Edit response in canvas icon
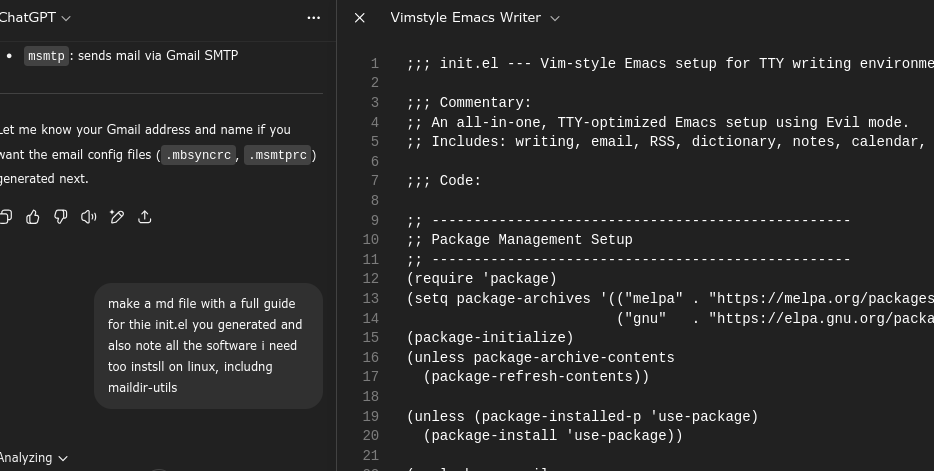Screen dimensions: 934x471 (x=117, y=217)
